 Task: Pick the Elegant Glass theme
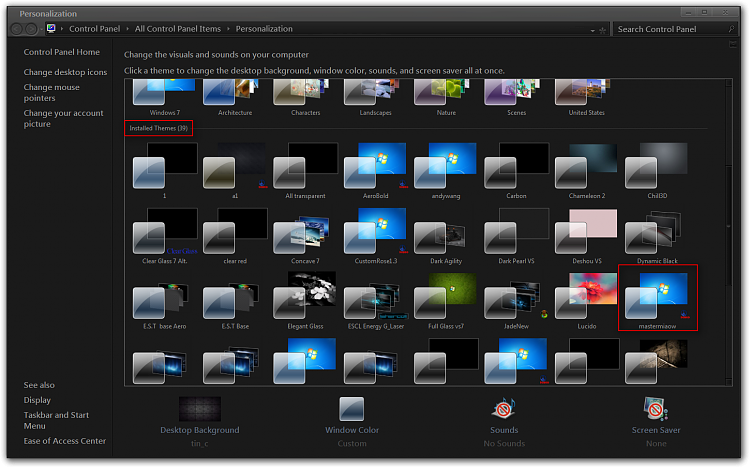tap(305, 301)
